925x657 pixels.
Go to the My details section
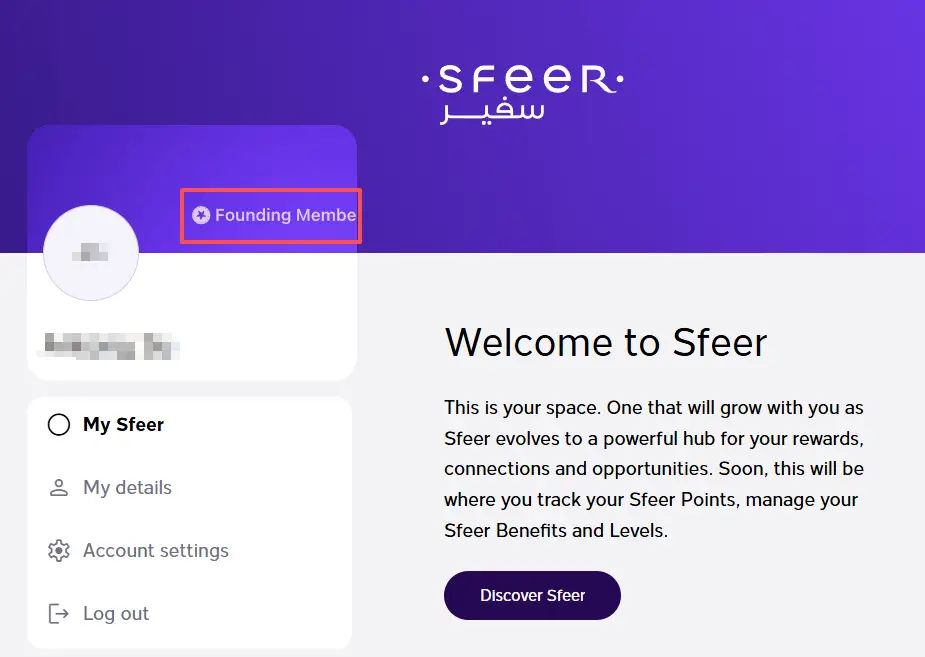coord(127,488)
